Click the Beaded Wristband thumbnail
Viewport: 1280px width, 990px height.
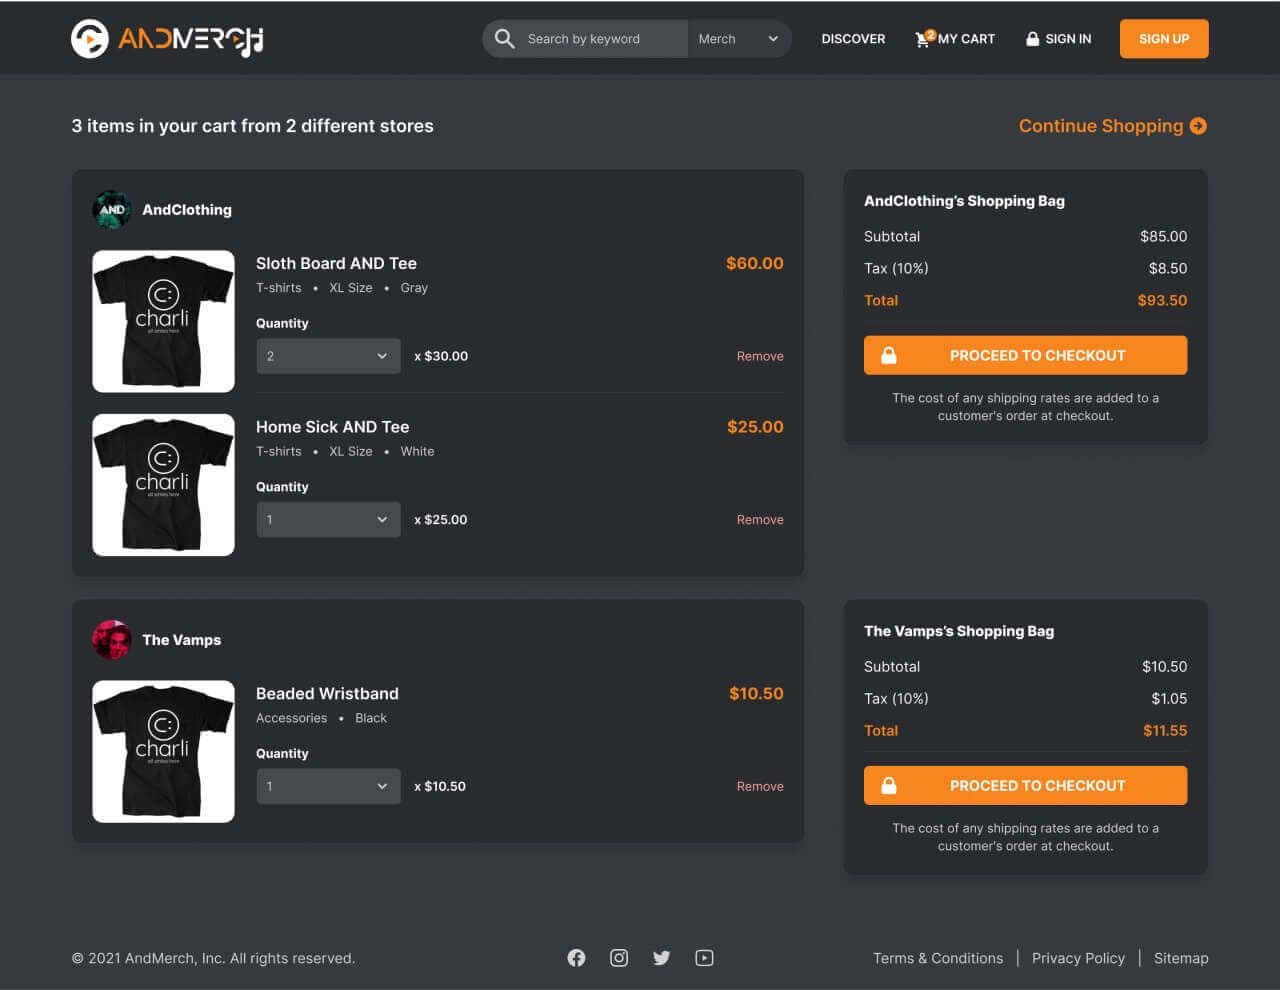point(164,752)
